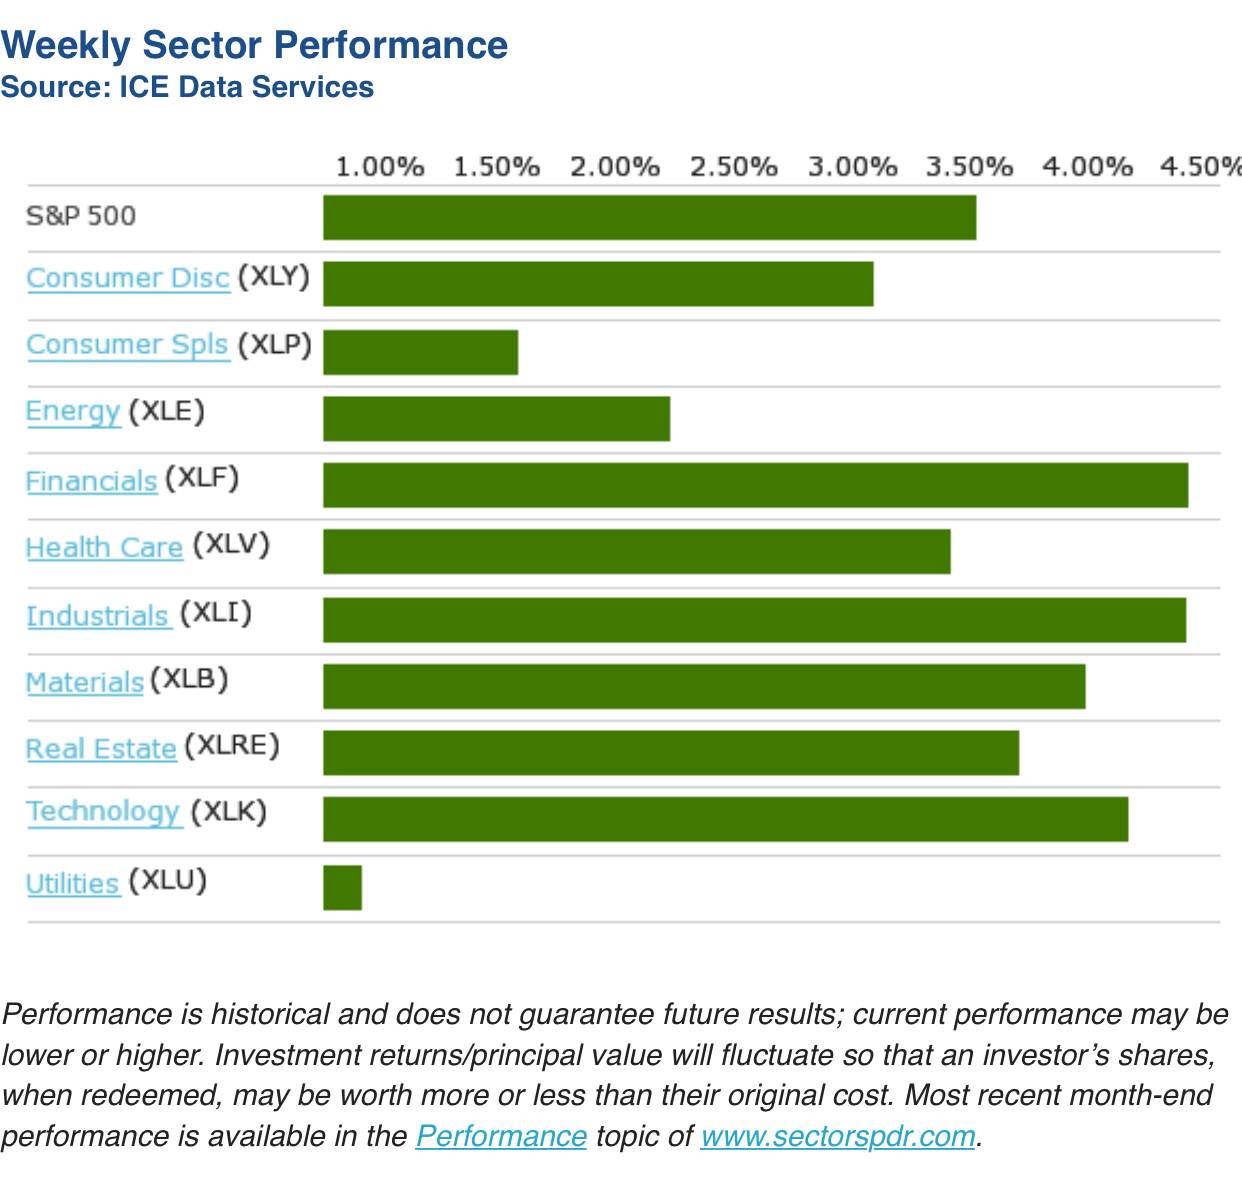This screenshot has height=1191, width=1242.
Task: Select the Financials sector link
Action: pyautogui.click(x=91, y=481)
